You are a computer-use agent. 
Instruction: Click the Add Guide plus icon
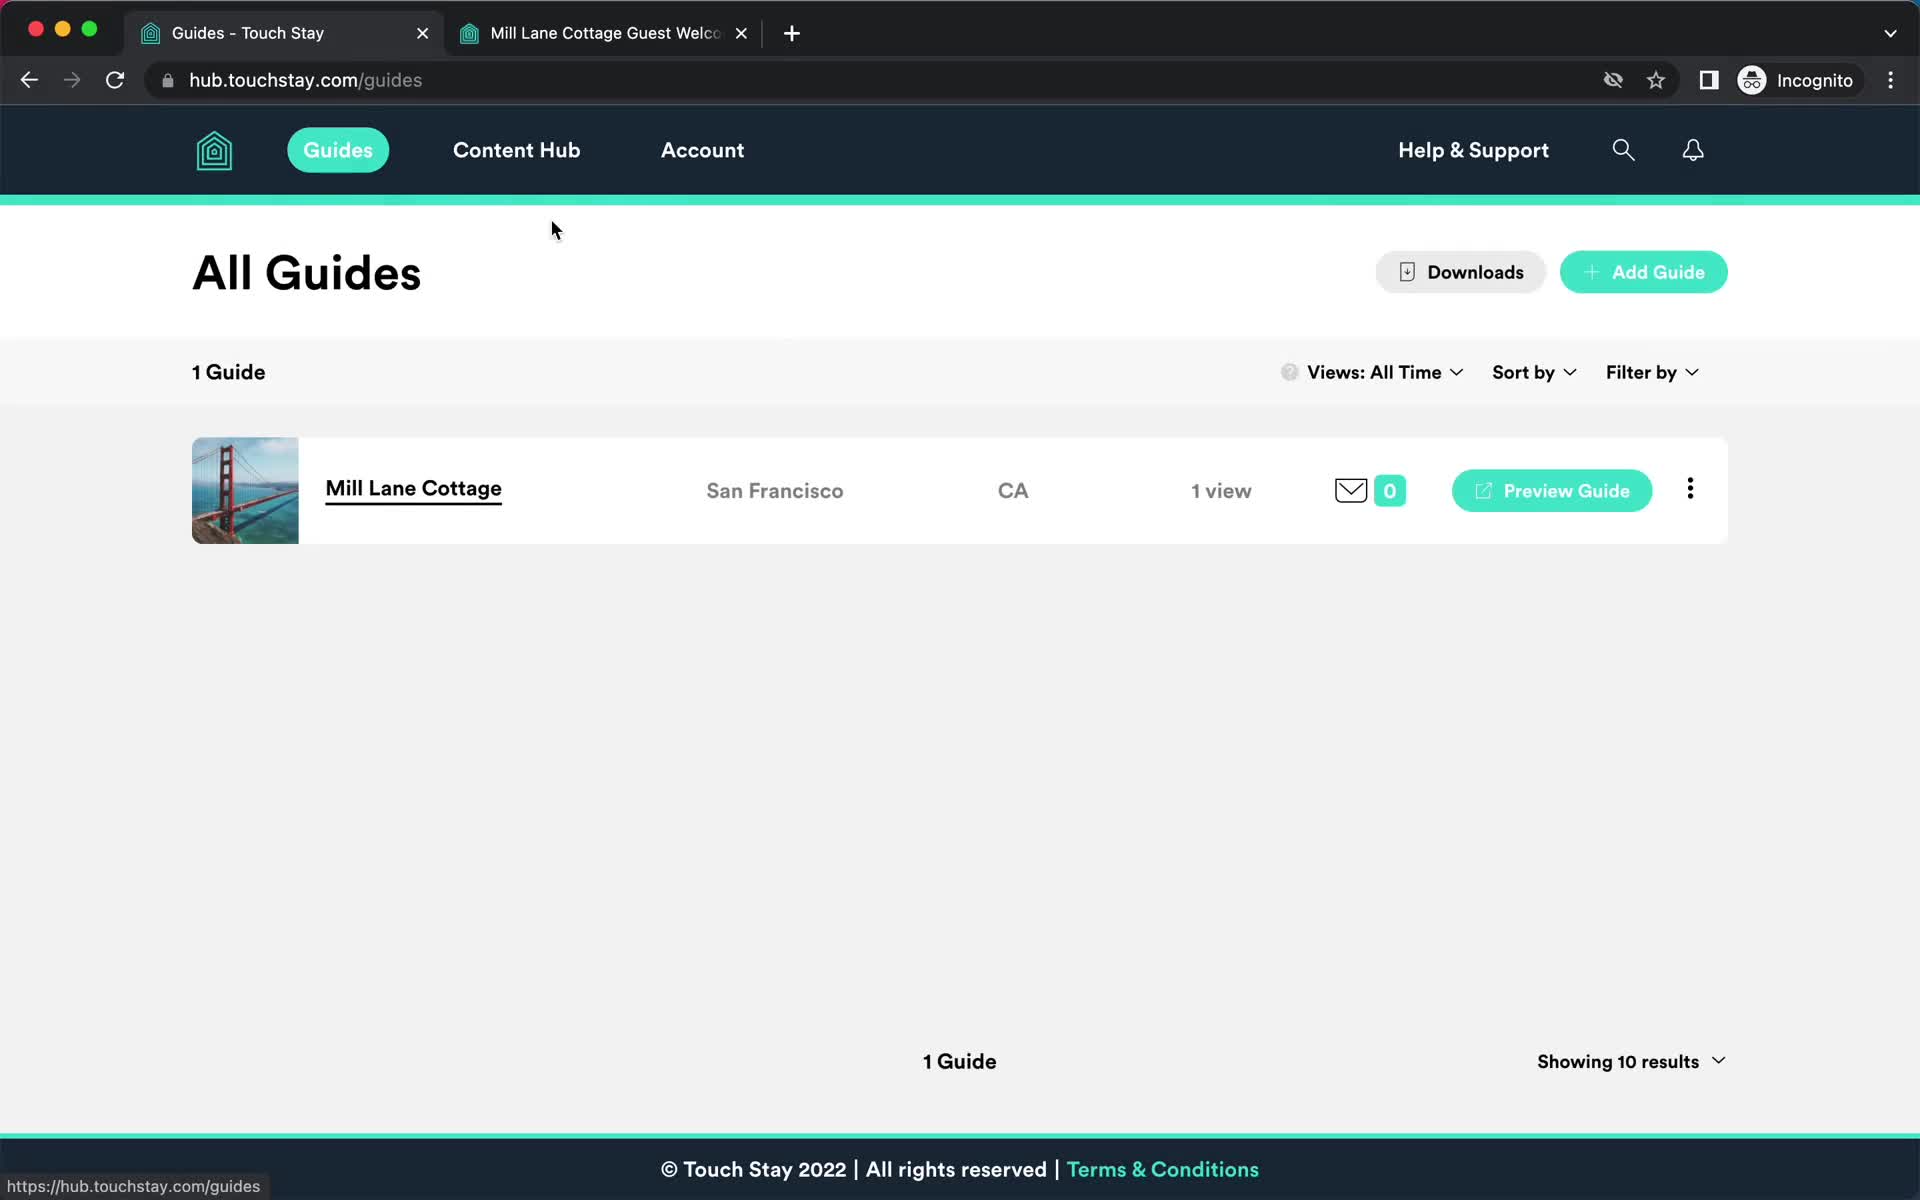click(x=1592, y=272)
